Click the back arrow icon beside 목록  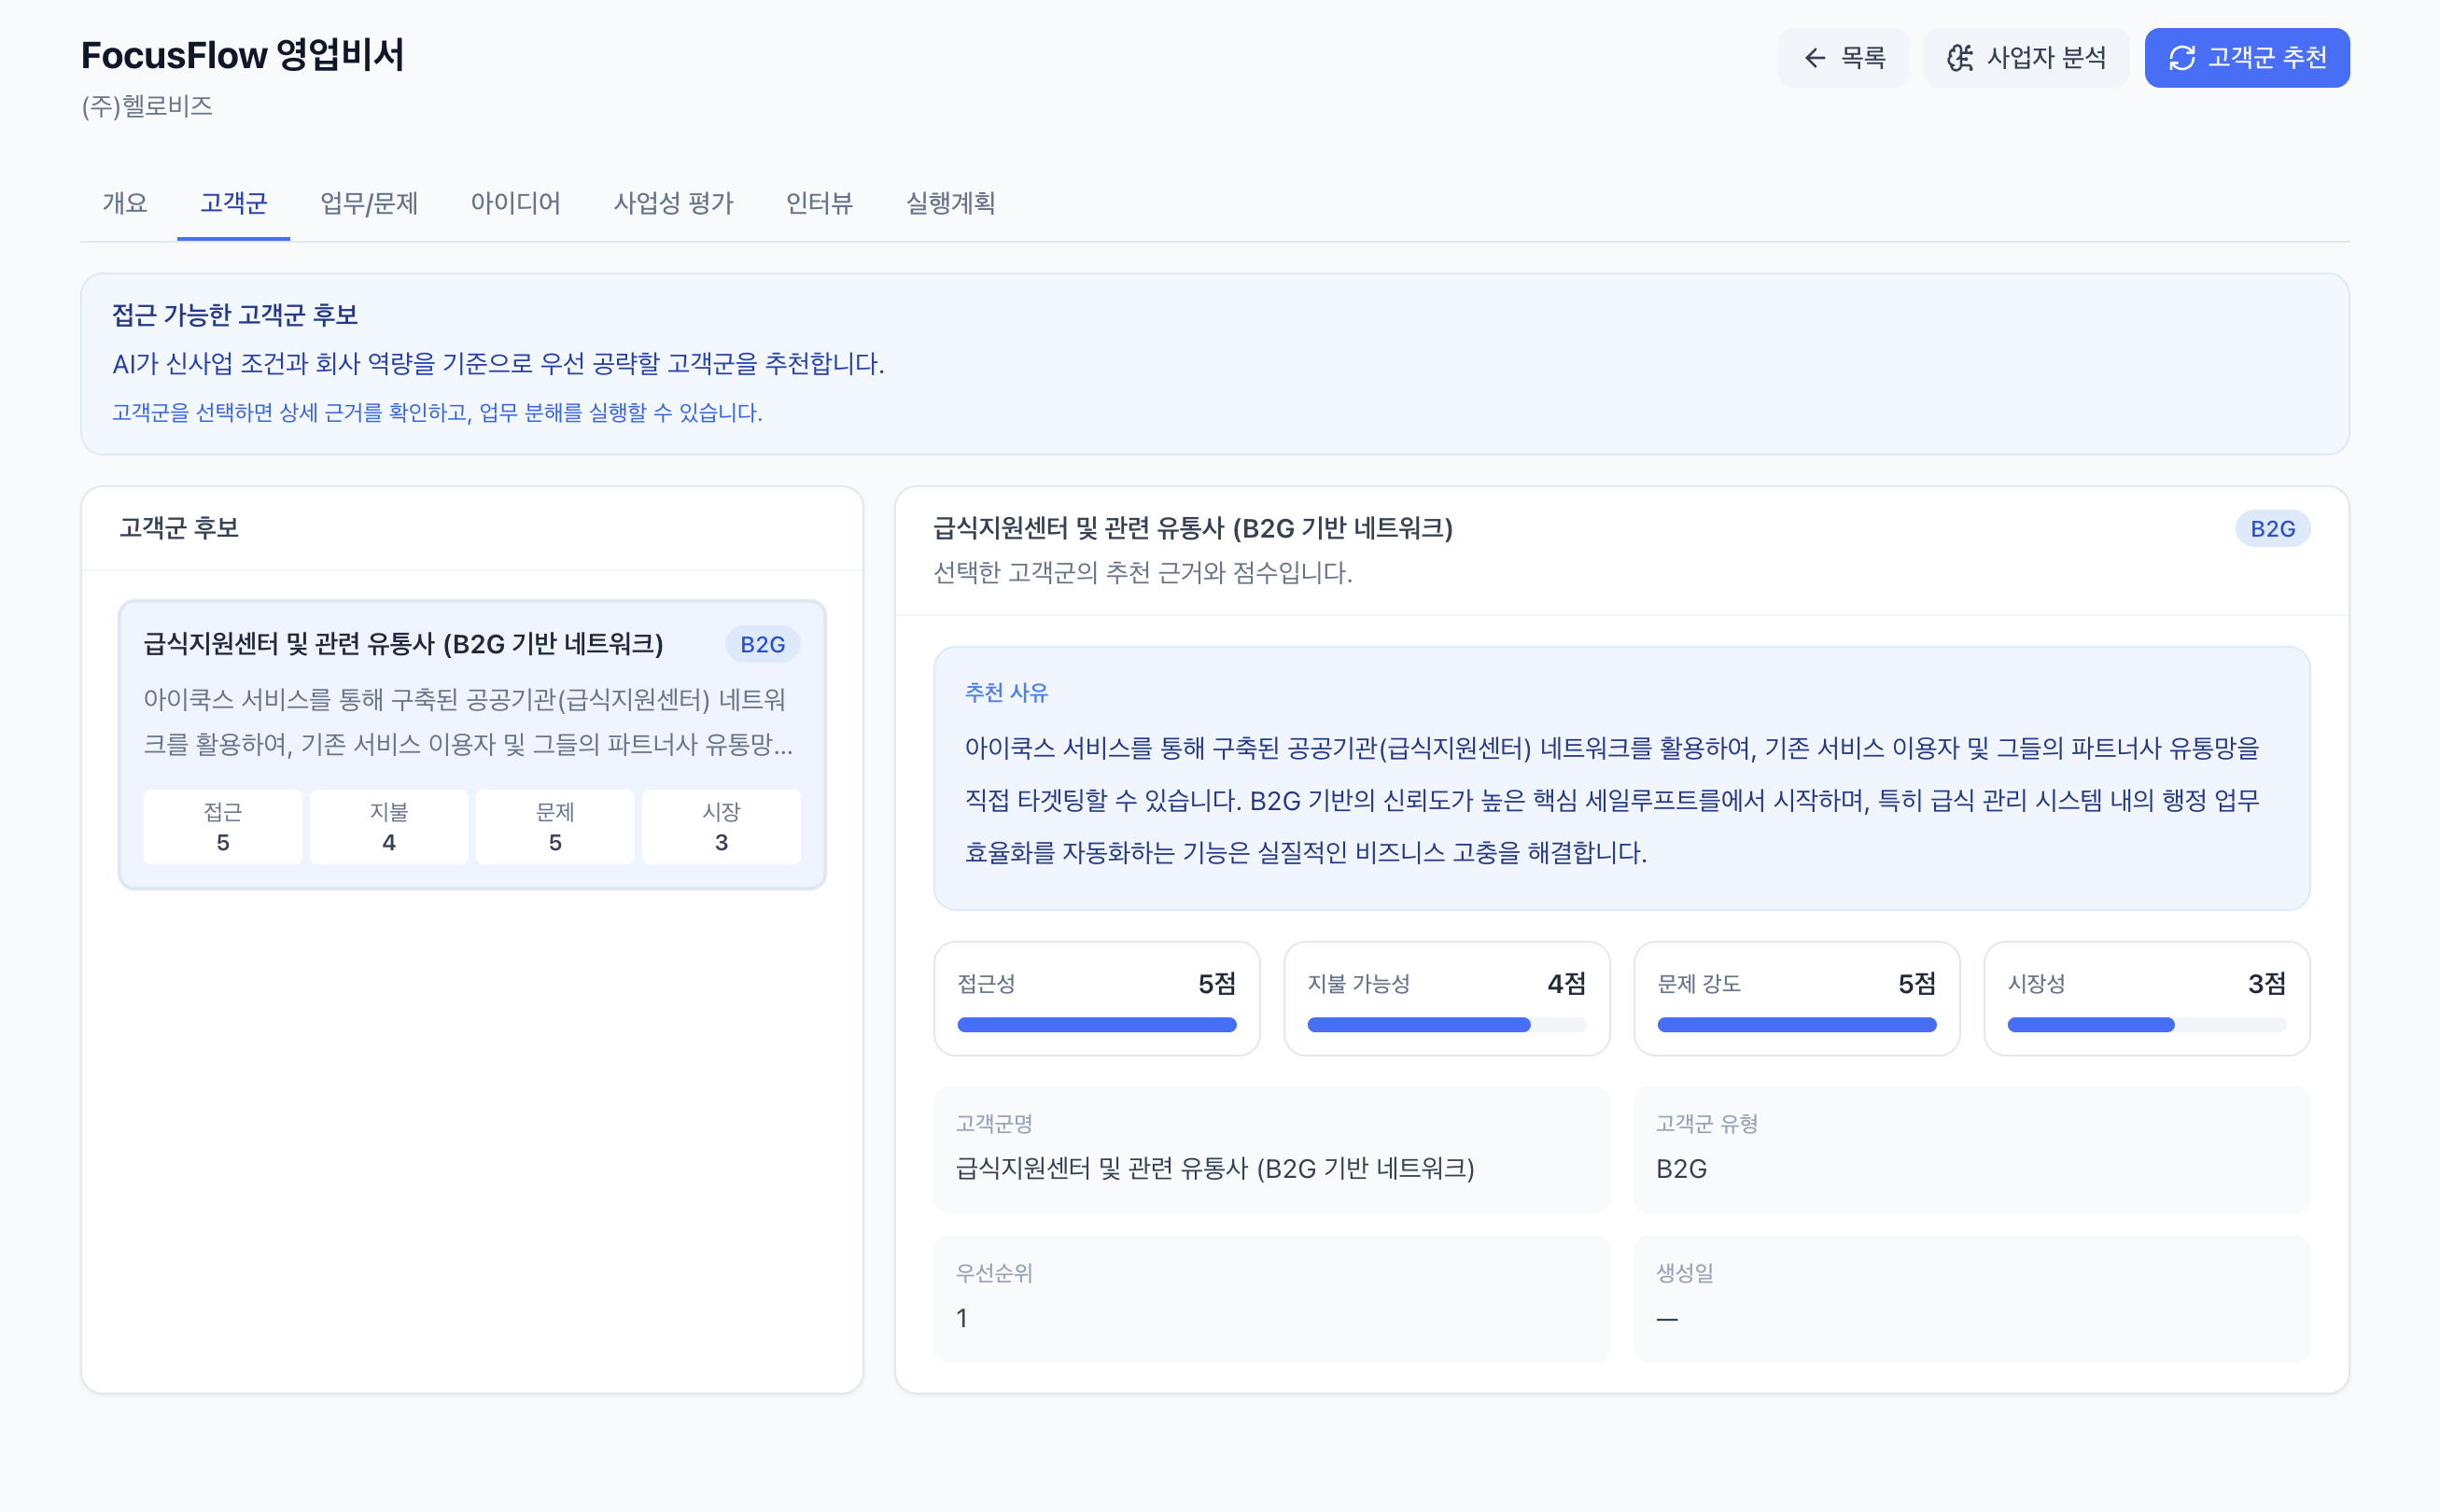(x=1814, y=58)
